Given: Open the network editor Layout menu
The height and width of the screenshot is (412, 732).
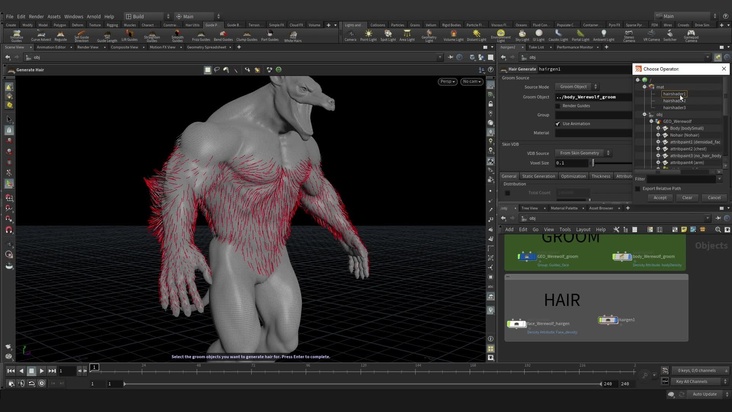Looking at the screenshot, I should click(583, 230).
